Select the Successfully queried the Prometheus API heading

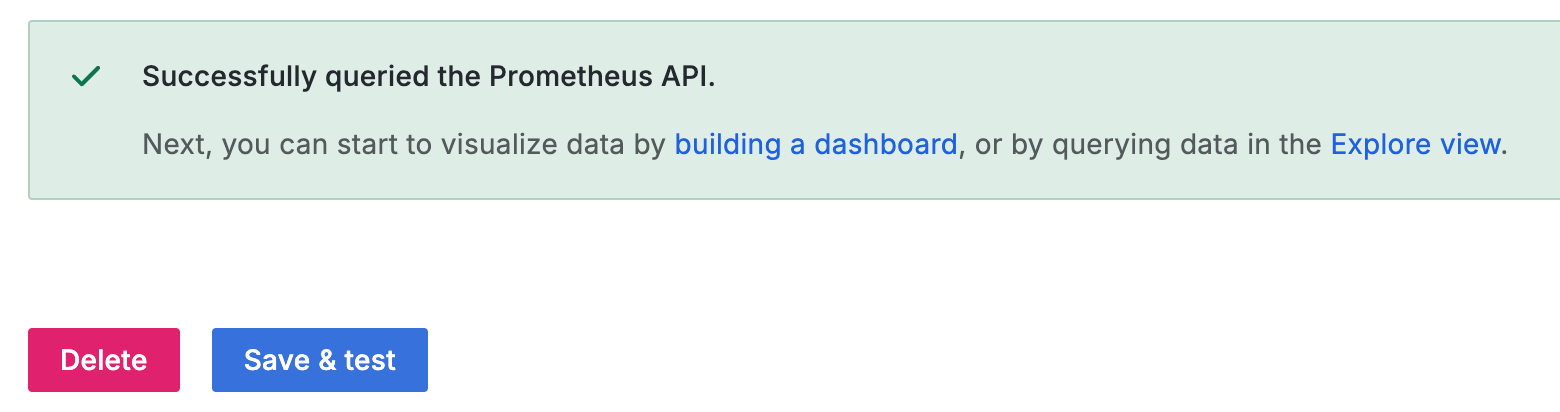429,77
